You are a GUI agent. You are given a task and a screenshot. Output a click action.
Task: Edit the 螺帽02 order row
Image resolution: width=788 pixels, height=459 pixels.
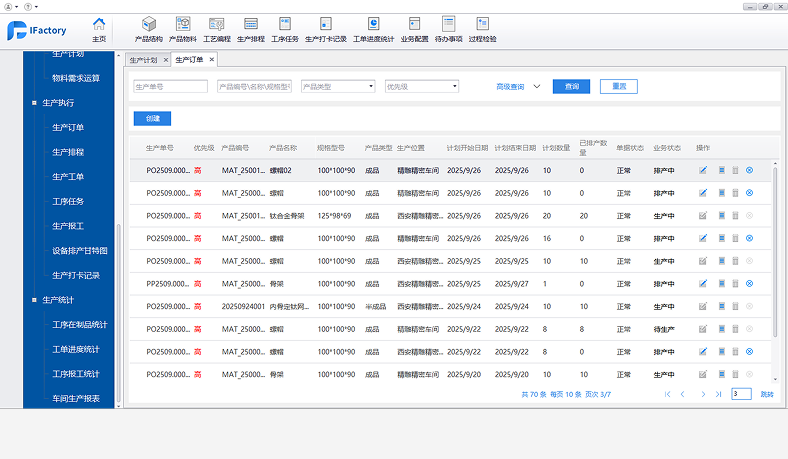click(703, 170)
